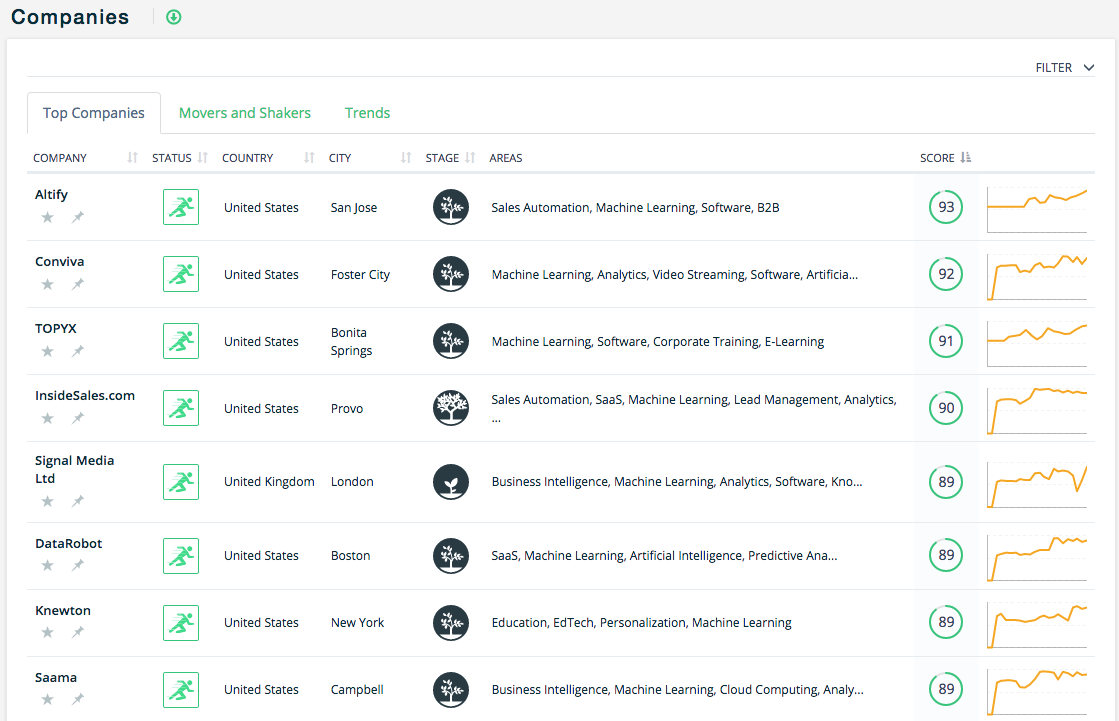Sort the table by STATUS column
Image resolution: width=1119 pixels, height=721 pixels.
203,158
